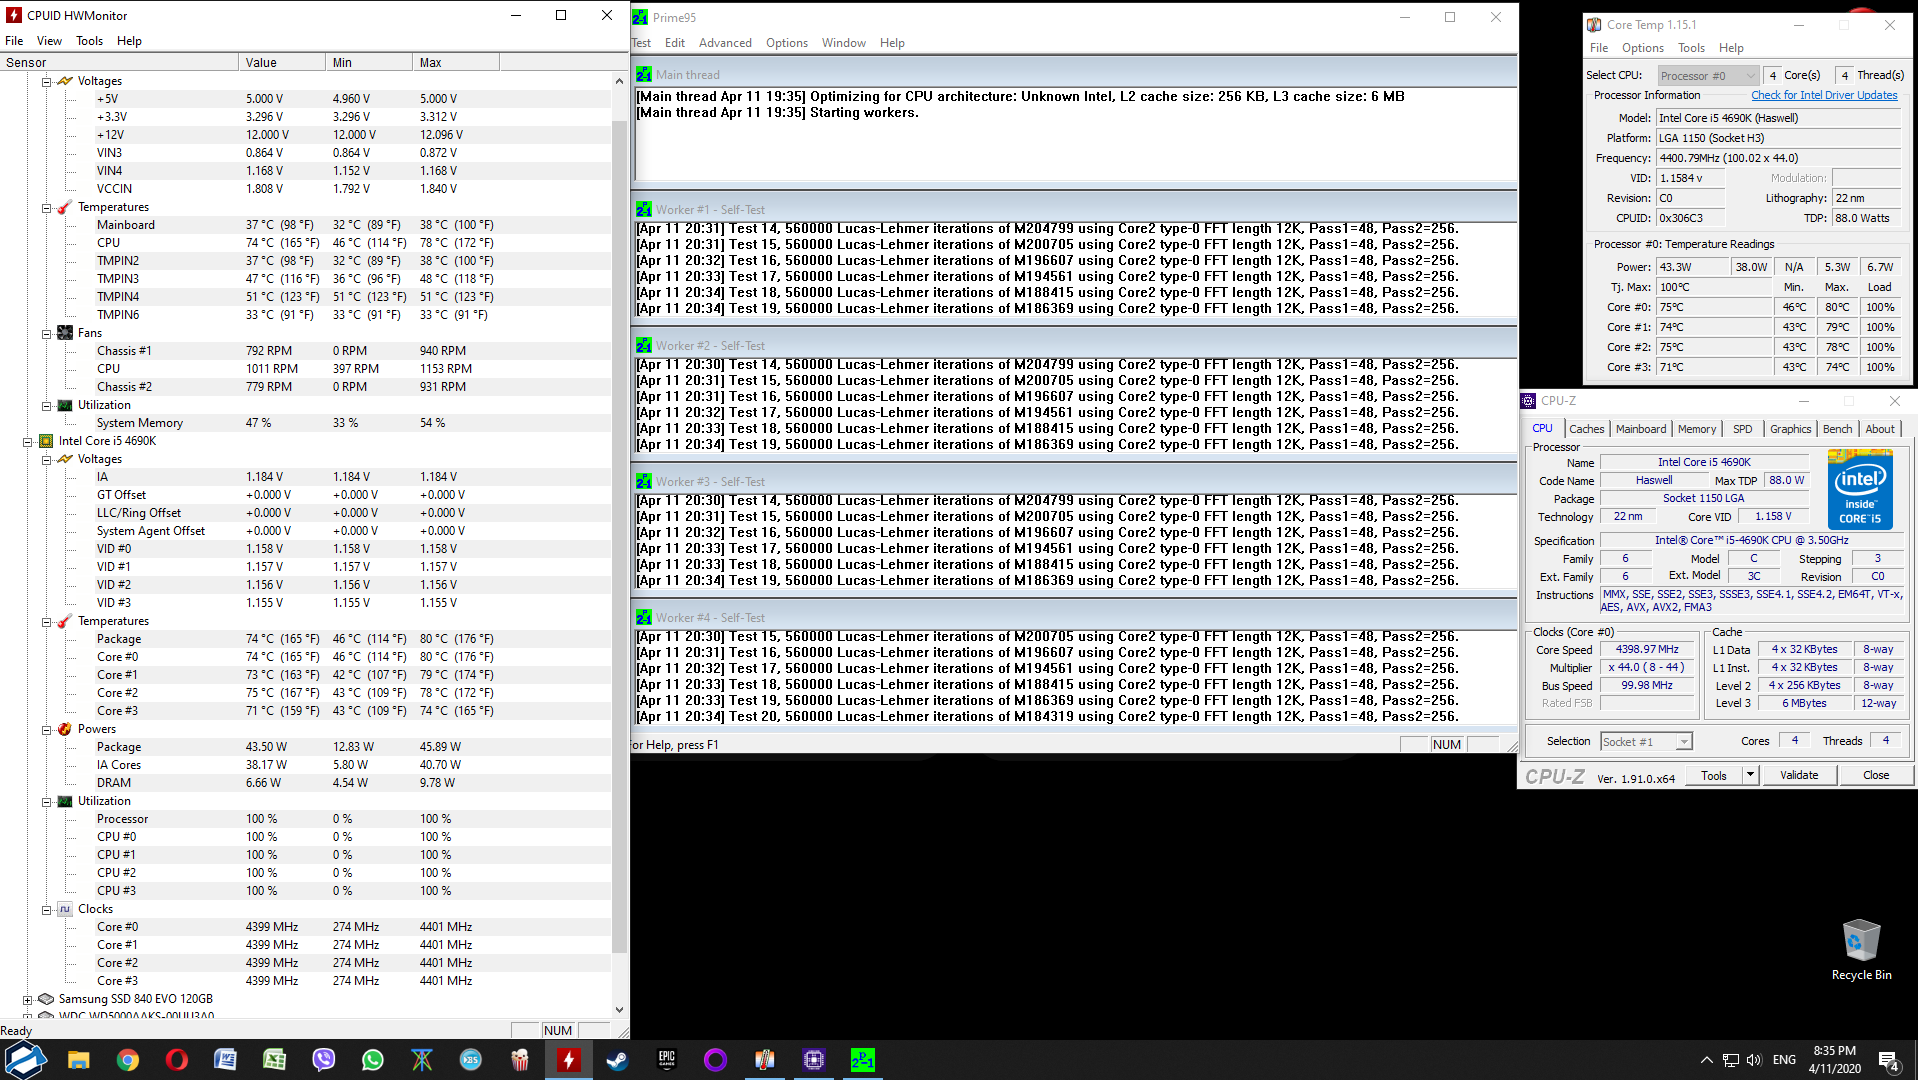The width and height of the screenshot is (1918, 1080).
Task: Switch to Core Temp via taskbar icon
Action: coord(764,1060)
